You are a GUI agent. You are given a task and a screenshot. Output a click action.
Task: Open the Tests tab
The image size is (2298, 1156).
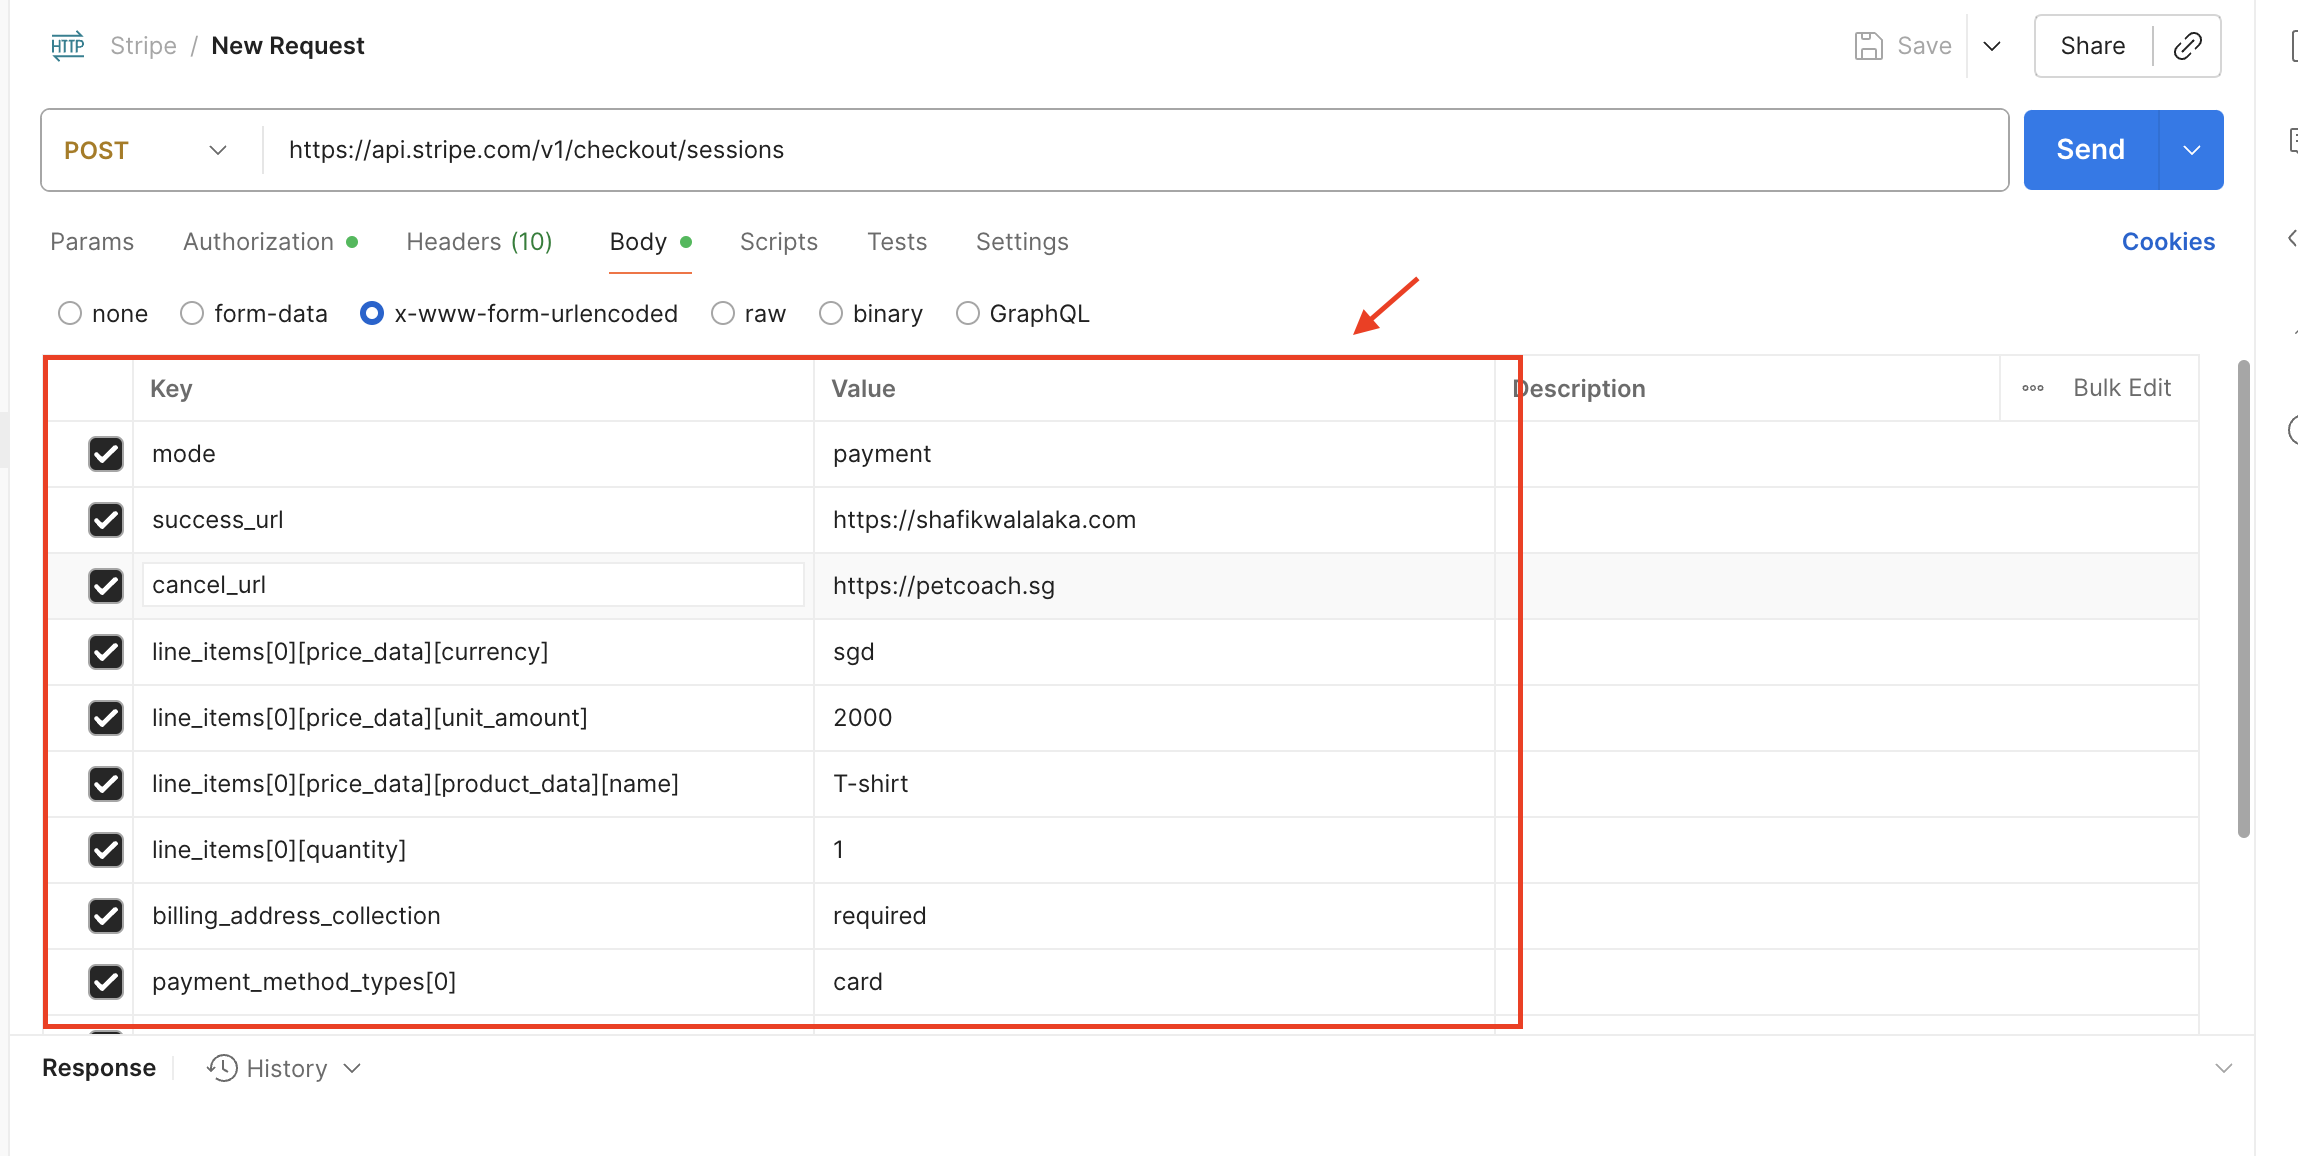pos(897,242)
